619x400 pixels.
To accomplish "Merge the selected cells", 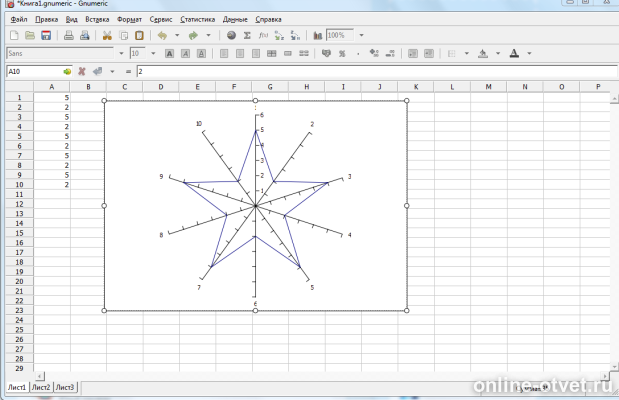I will click(x=288, y=53).
